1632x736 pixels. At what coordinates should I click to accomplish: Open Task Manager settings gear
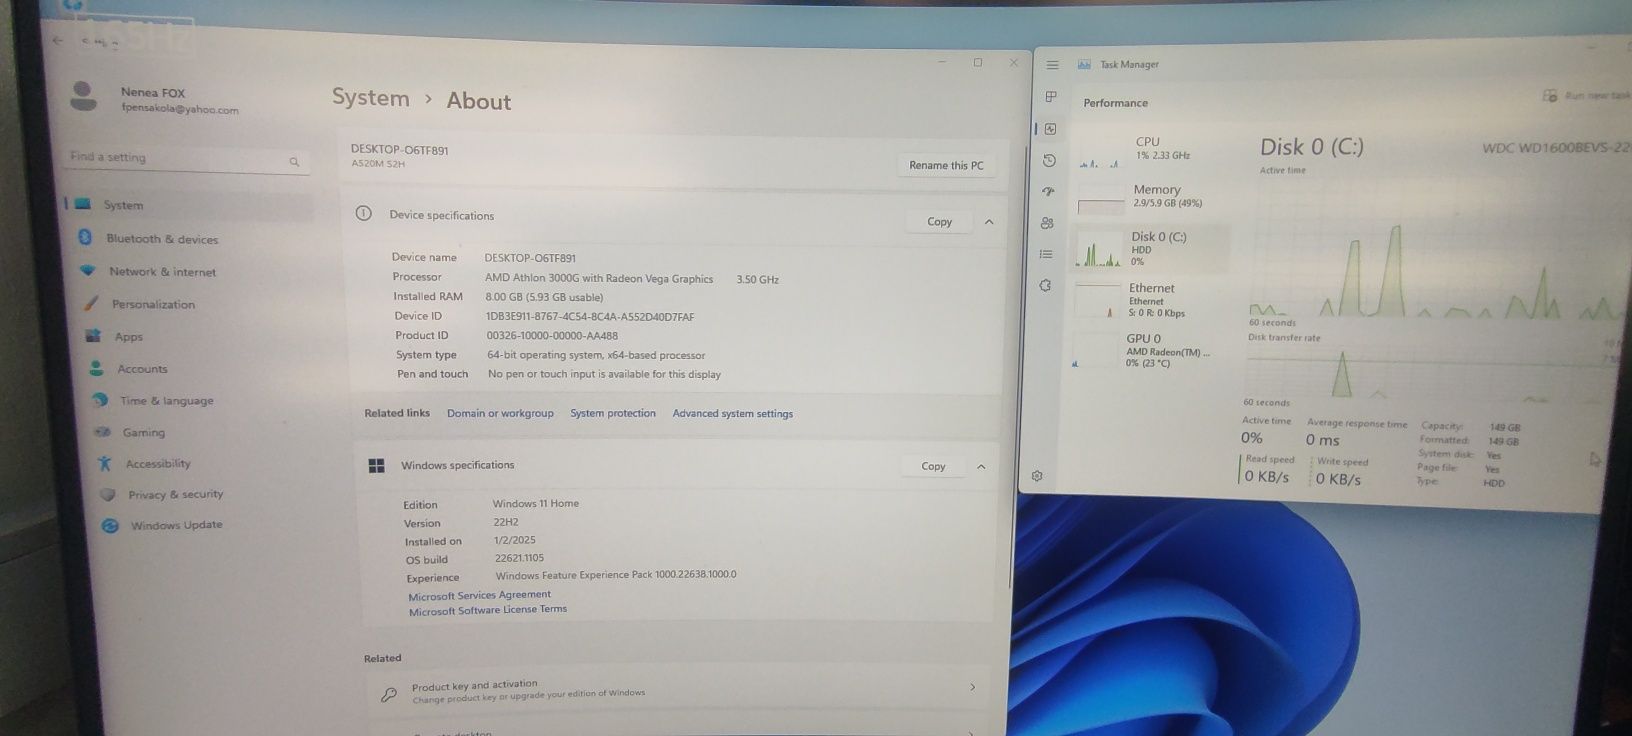point(1037,476)
